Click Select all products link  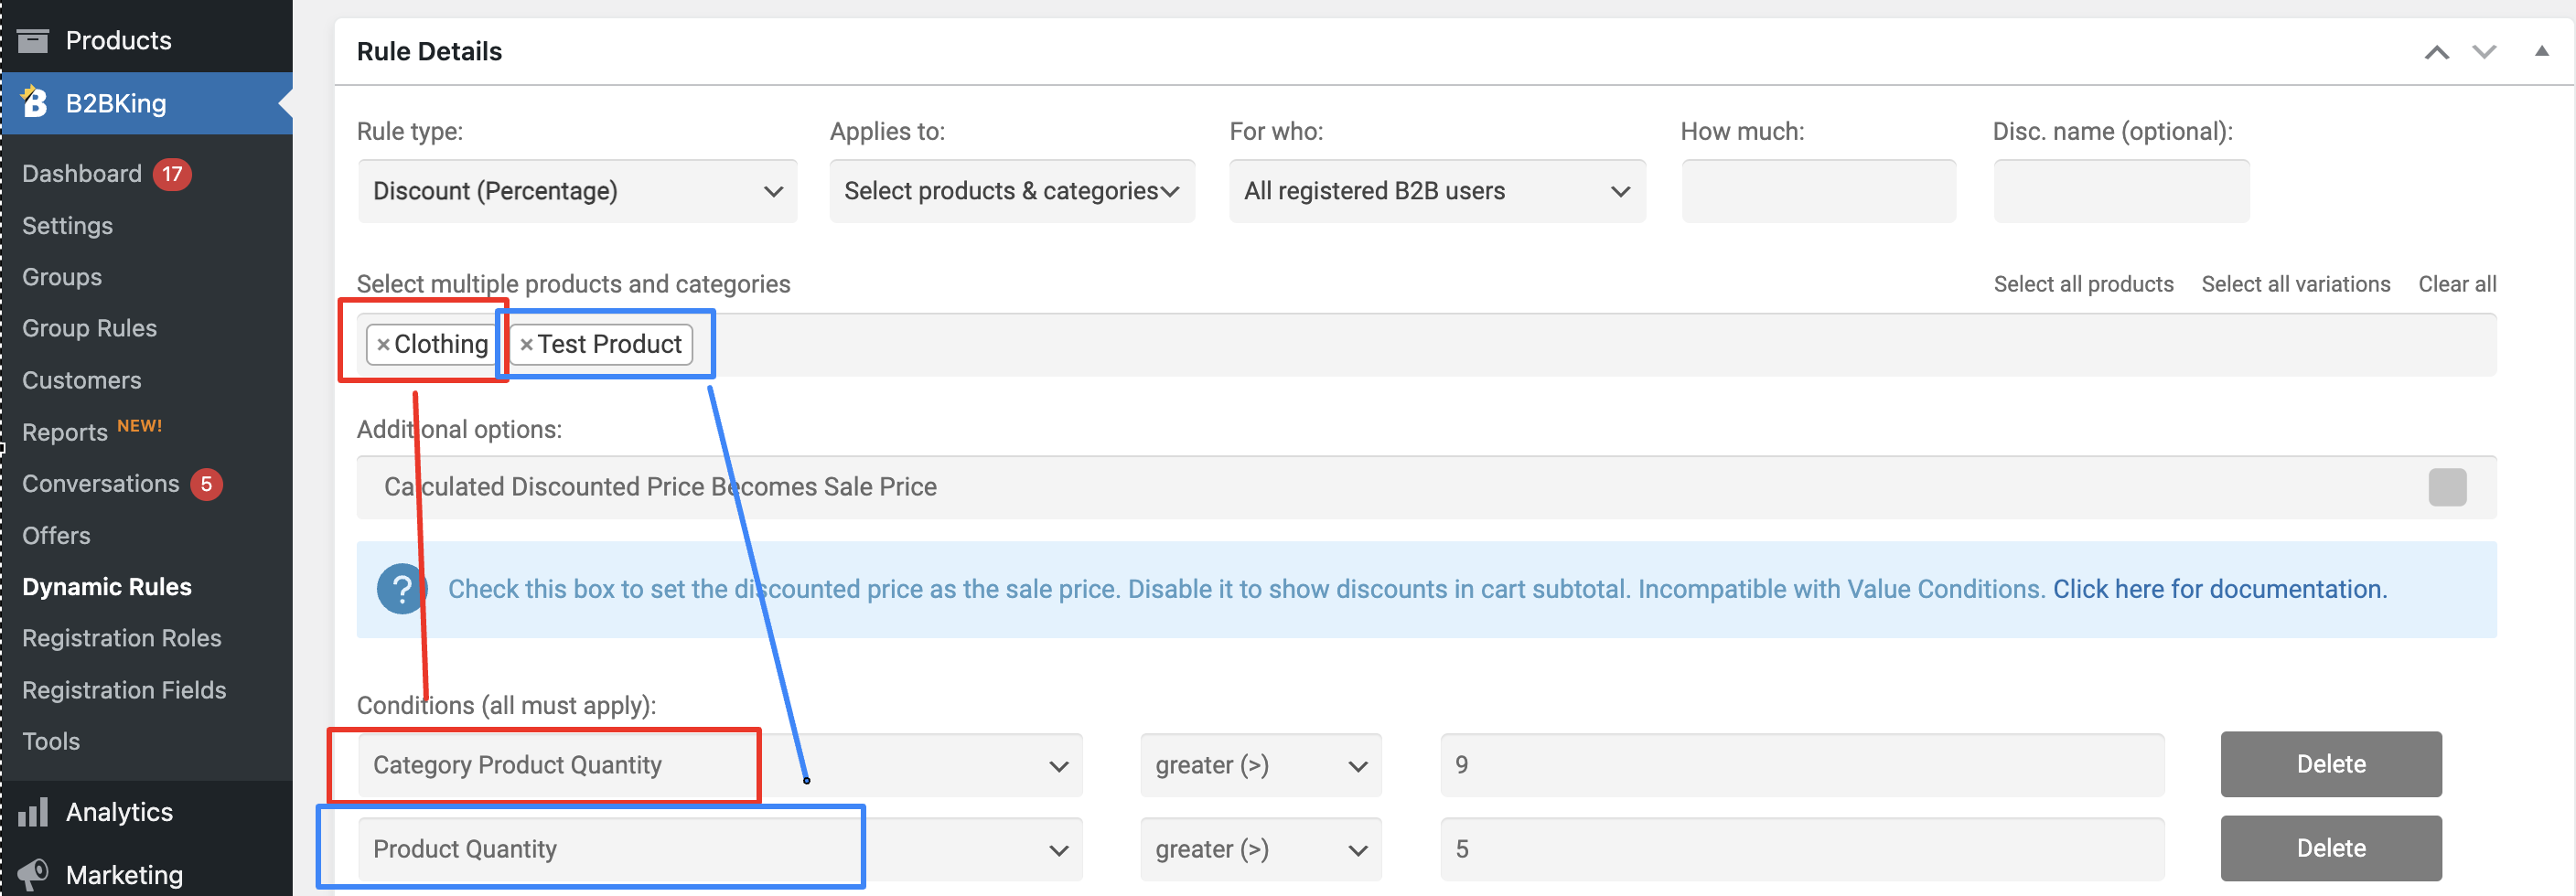2083,284
